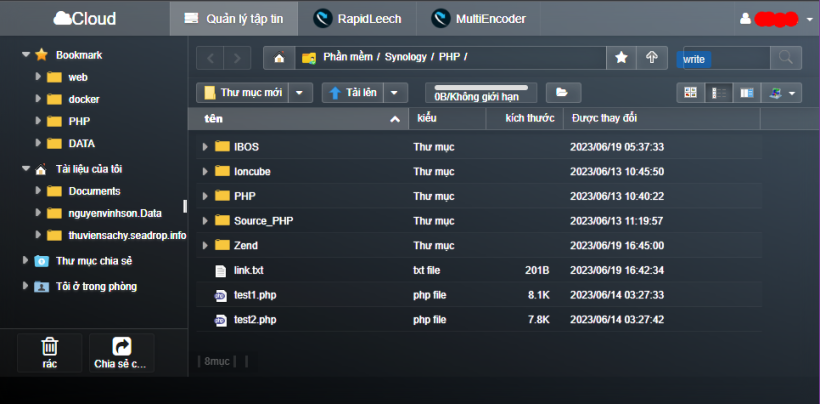Image resolution: width=820 pixels, height=404 pixels.
Task: Click the Zend folder icon
Action: pyautogui.click(x=222, y=245)
